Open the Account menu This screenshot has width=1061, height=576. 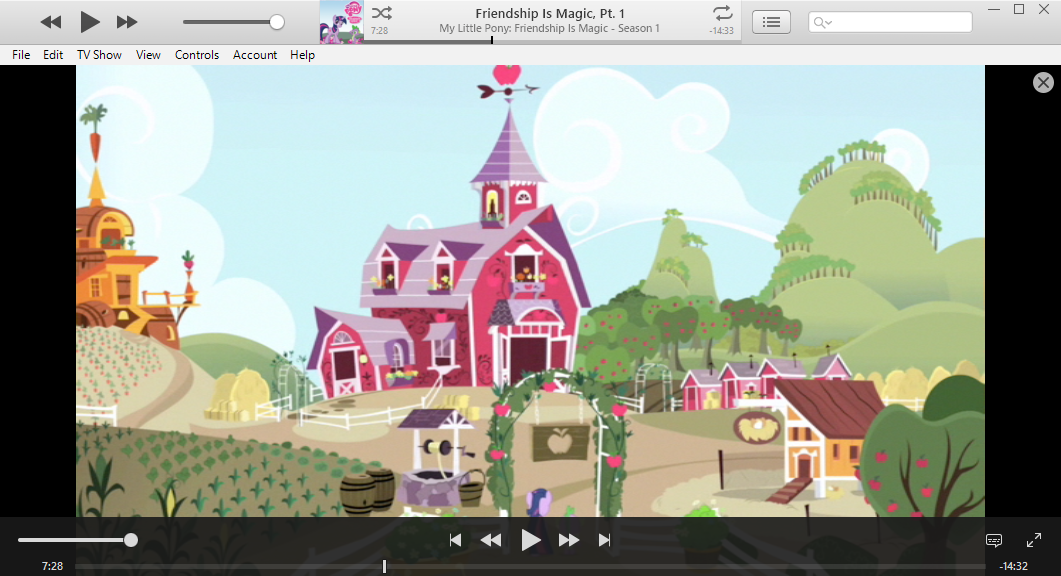click(255, 55)
